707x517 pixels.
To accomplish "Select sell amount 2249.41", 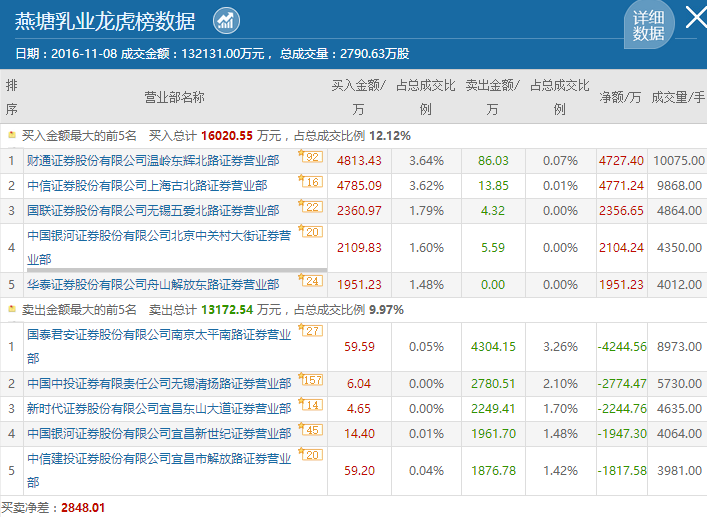I will 493,409.
